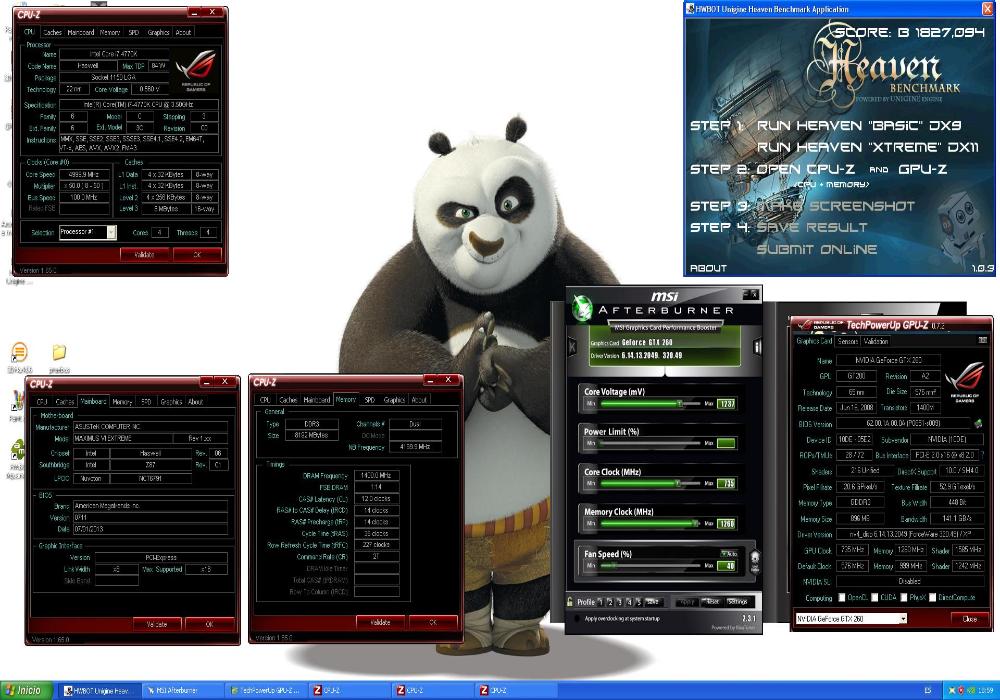Select Afterburner profile slot 2
Screen dimensions: 1000x700
[x=610, y=602]
